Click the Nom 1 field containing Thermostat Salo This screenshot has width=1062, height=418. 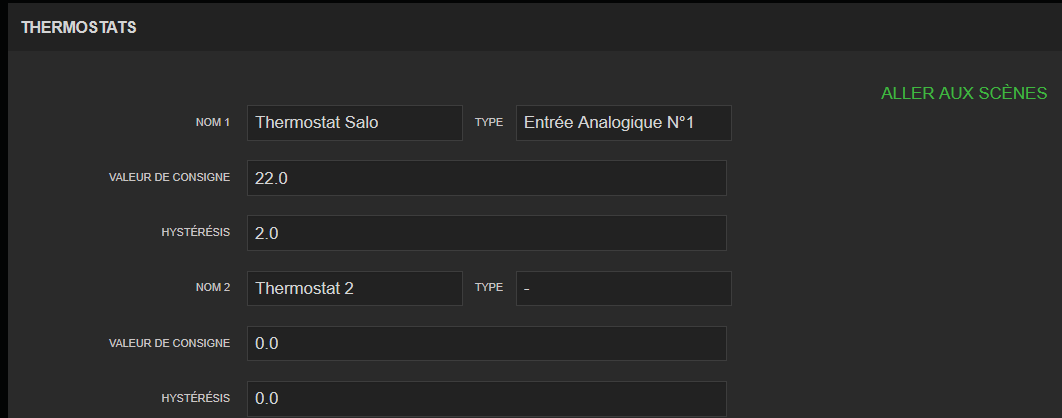point(354,123)
